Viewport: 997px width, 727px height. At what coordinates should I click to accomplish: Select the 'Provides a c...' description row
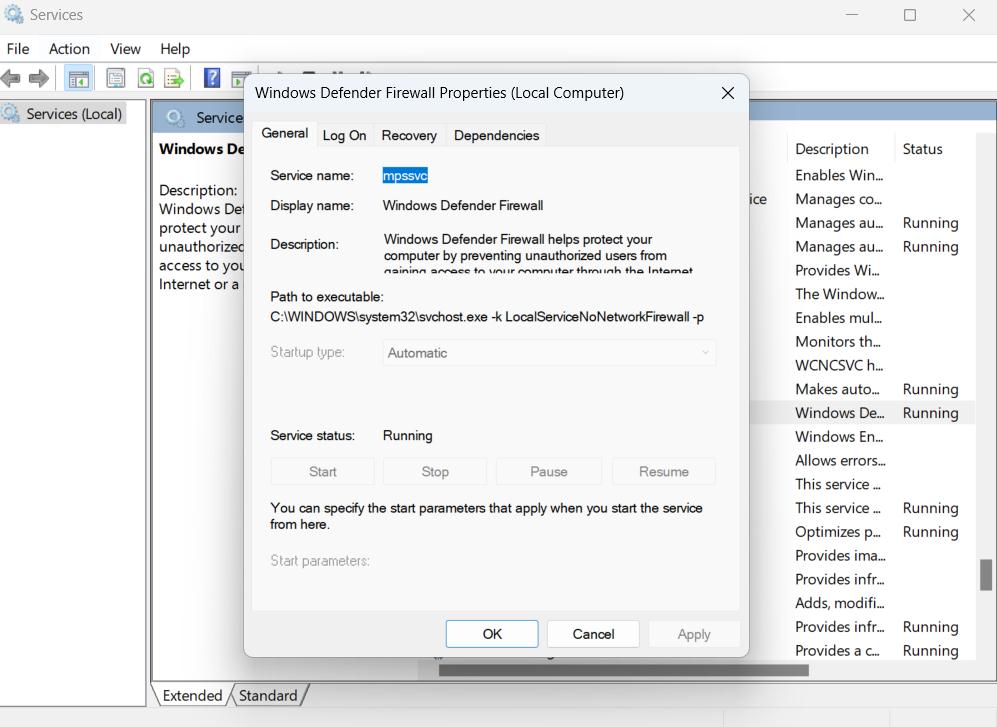(837, 651)
